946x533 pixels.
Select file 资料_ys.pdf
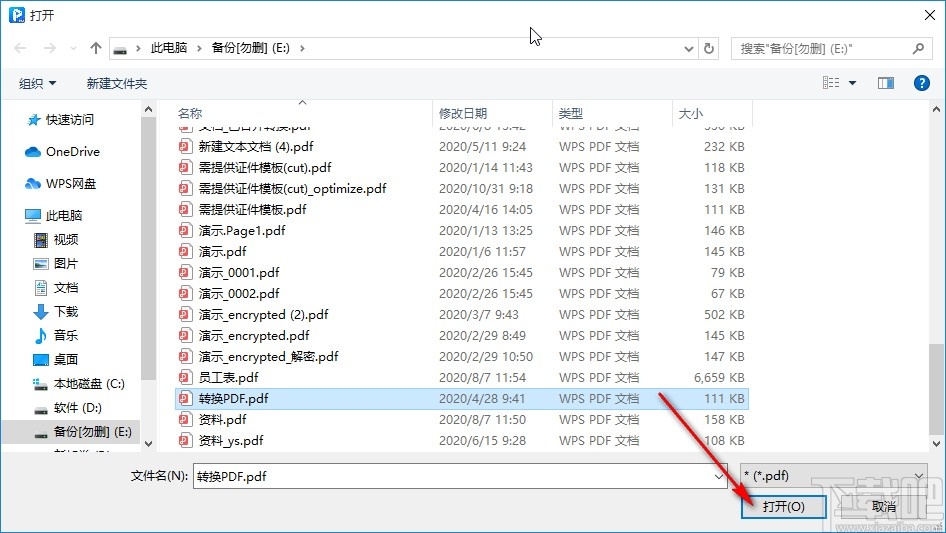pos(462,441)
